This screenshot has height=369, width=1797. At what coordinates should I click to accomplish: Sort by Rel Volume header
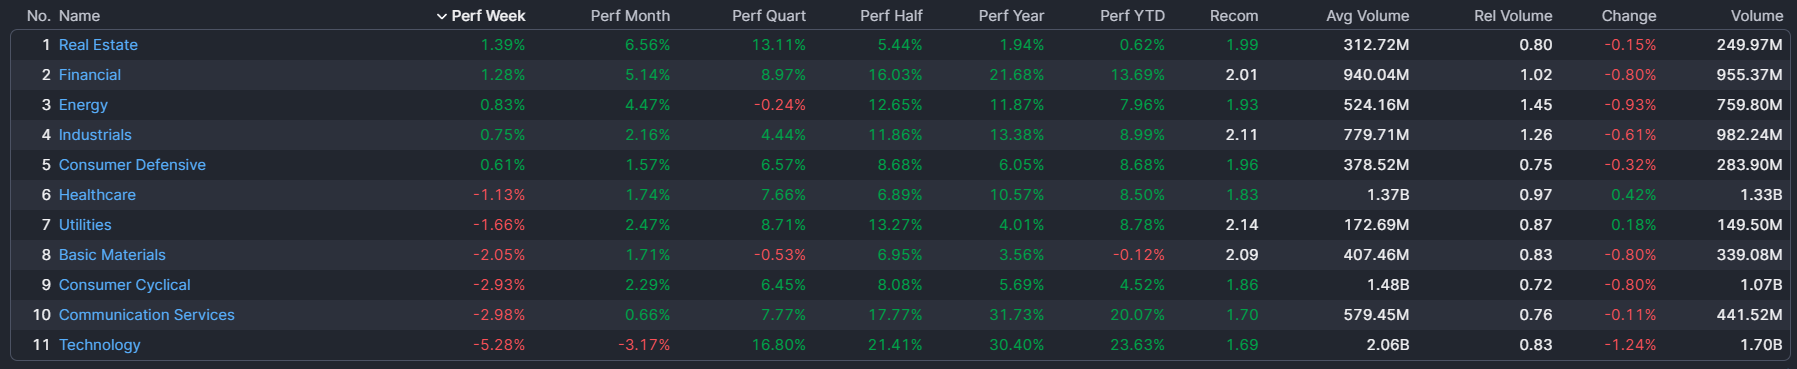(x=1513, y=16)
